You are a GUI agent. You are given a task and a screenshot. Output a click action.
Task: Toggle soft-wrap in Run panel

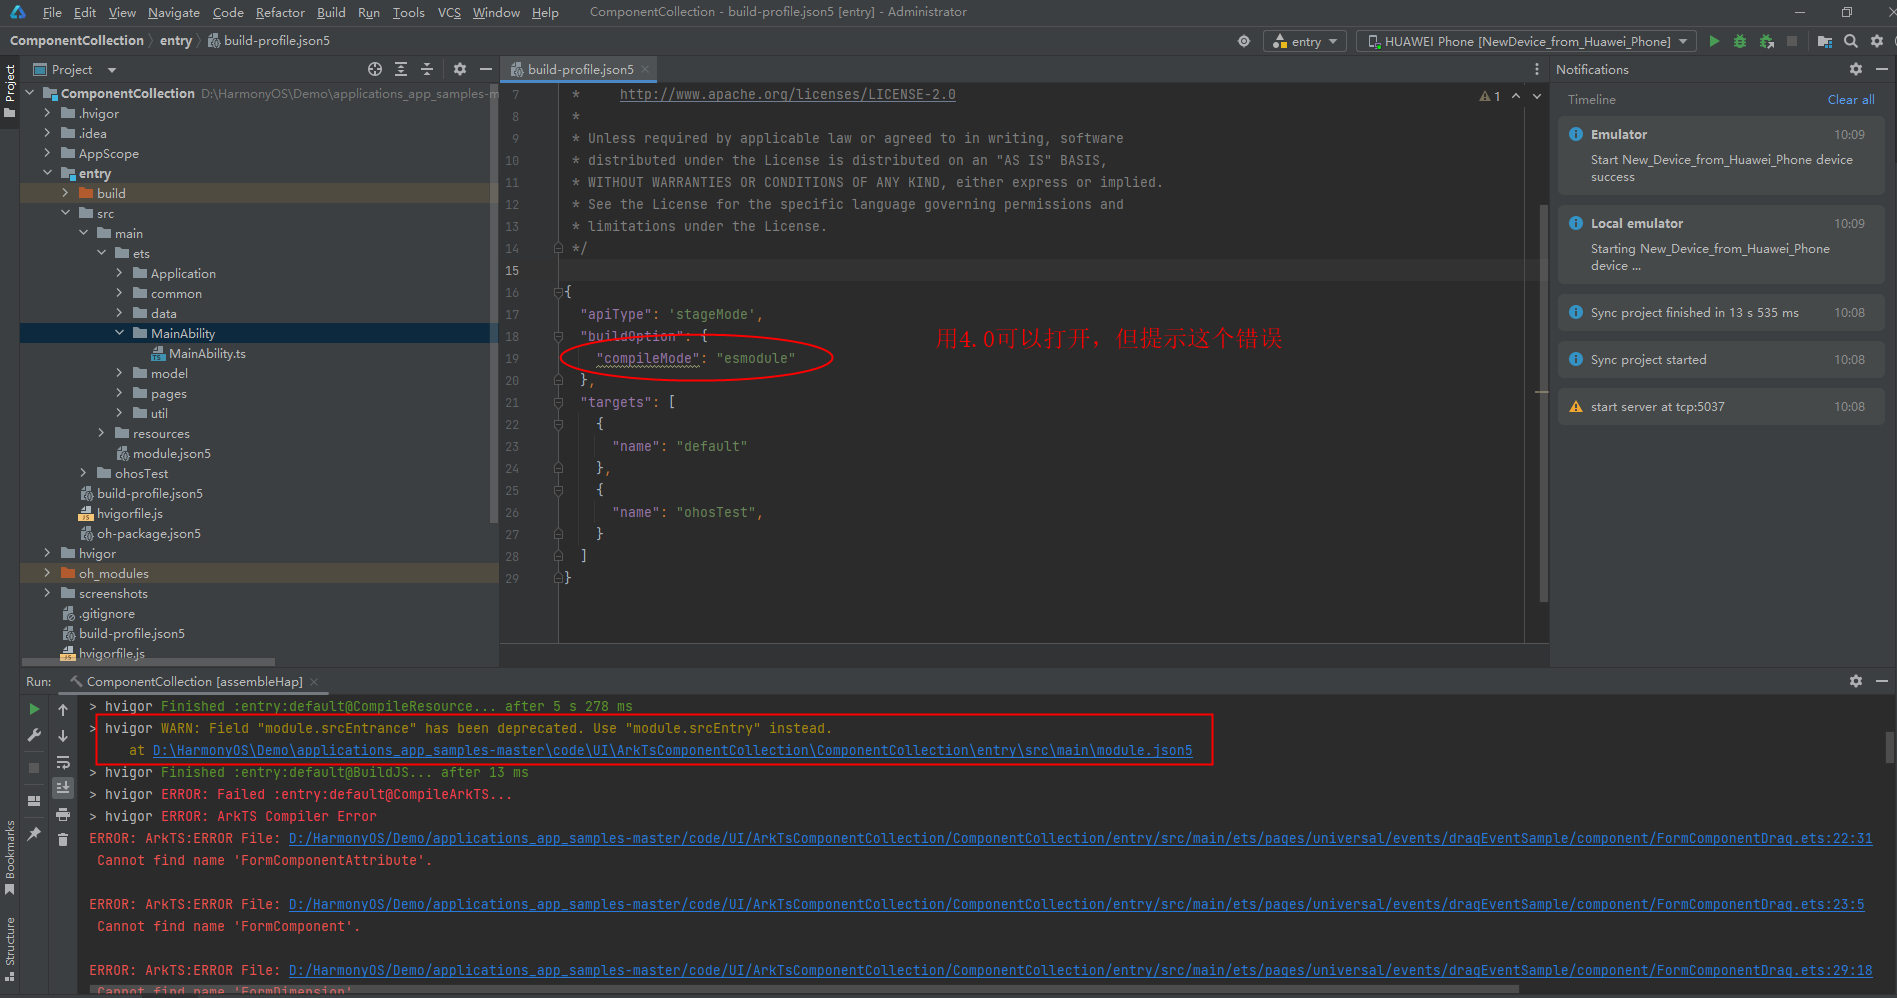click(x=63, y=762)
